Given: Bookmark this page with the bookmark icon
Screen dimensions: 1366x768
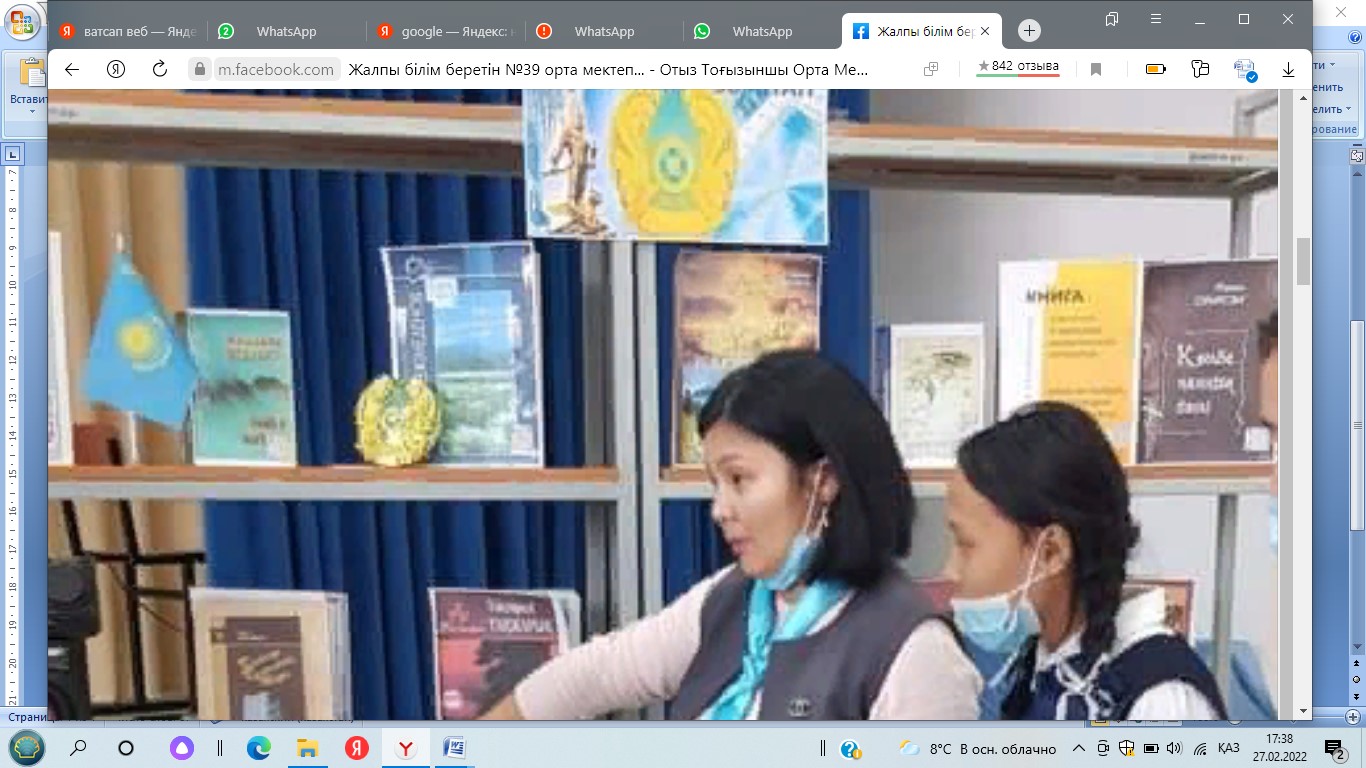Looking at the screenshot, I should [x=1096, y=69].
